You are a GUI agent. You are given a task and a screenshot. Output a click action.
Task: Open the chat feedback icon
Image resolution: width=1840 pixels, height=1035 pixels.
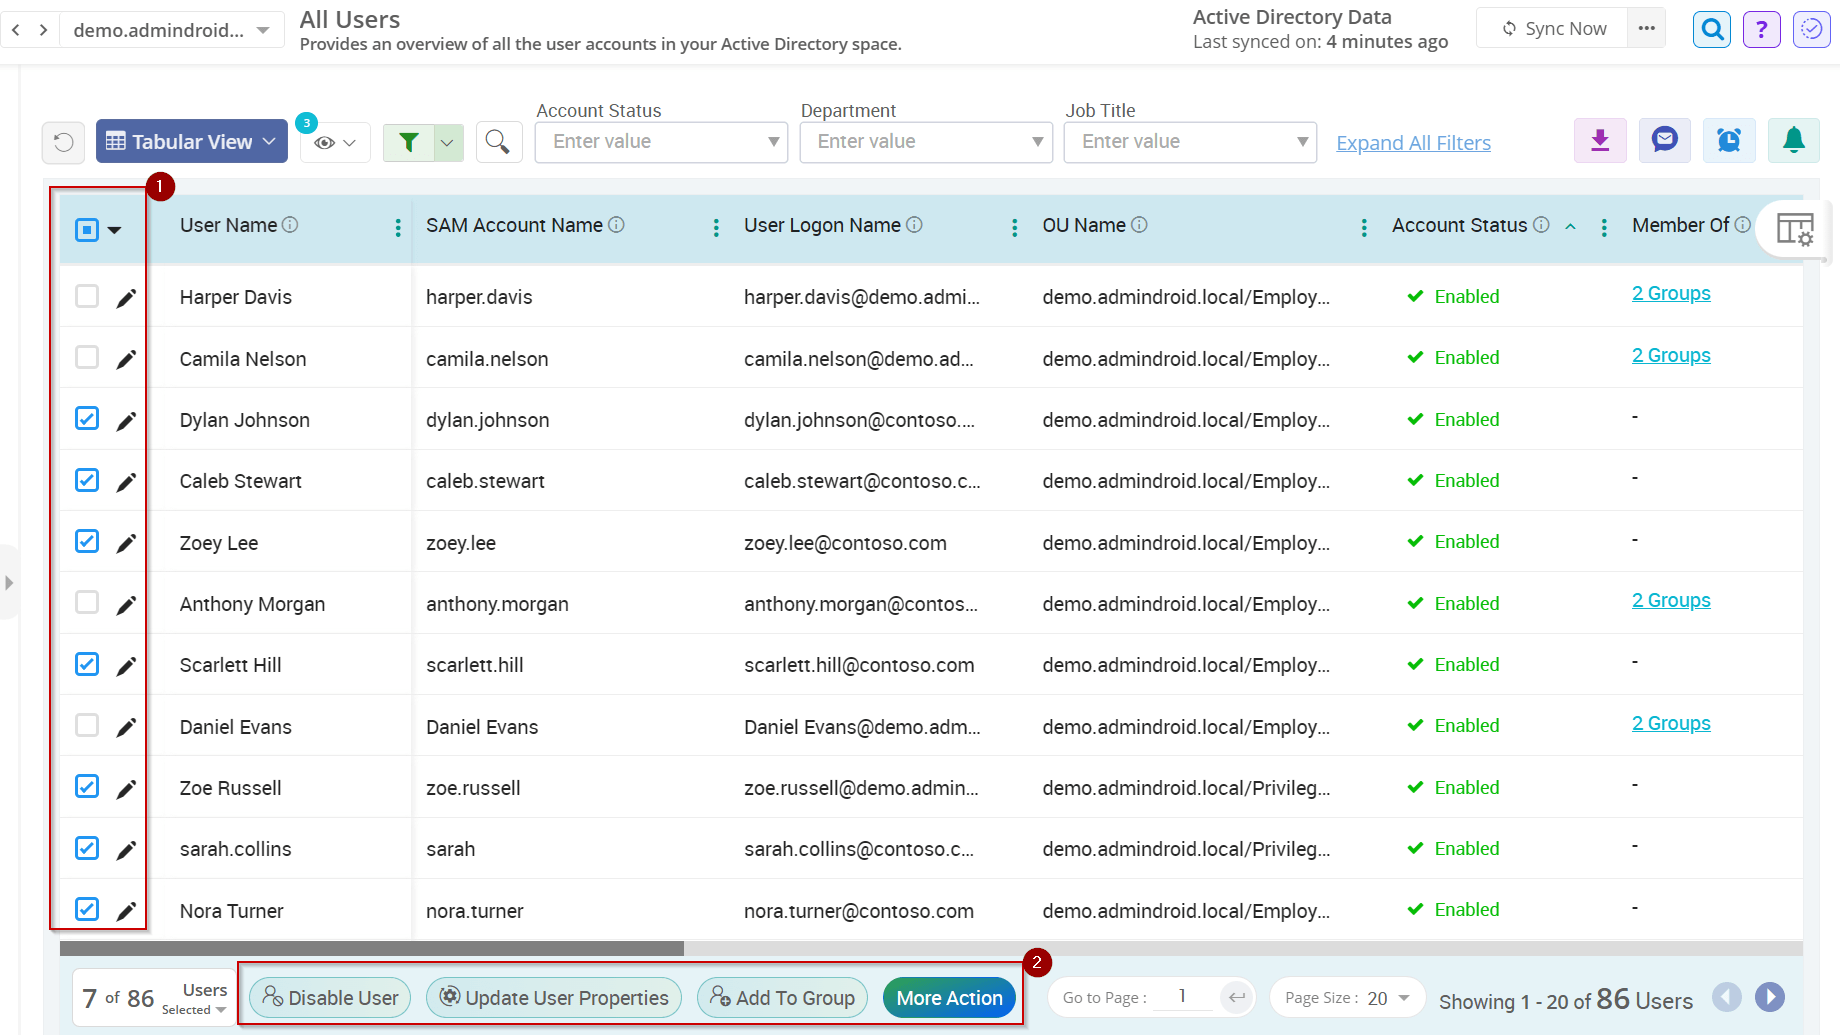(x=1664, y=140)
